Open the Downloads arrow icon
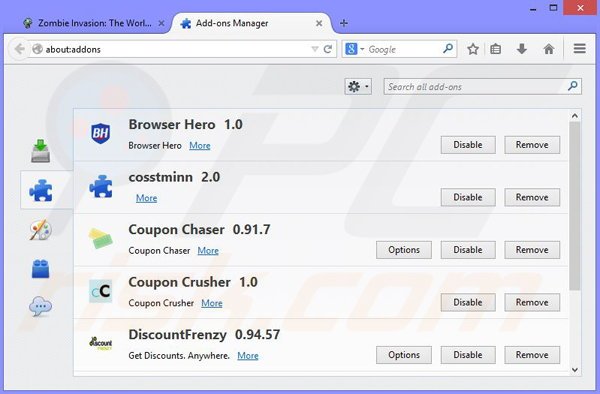Screen dimensions: 600x394 [x=522, y=49]
